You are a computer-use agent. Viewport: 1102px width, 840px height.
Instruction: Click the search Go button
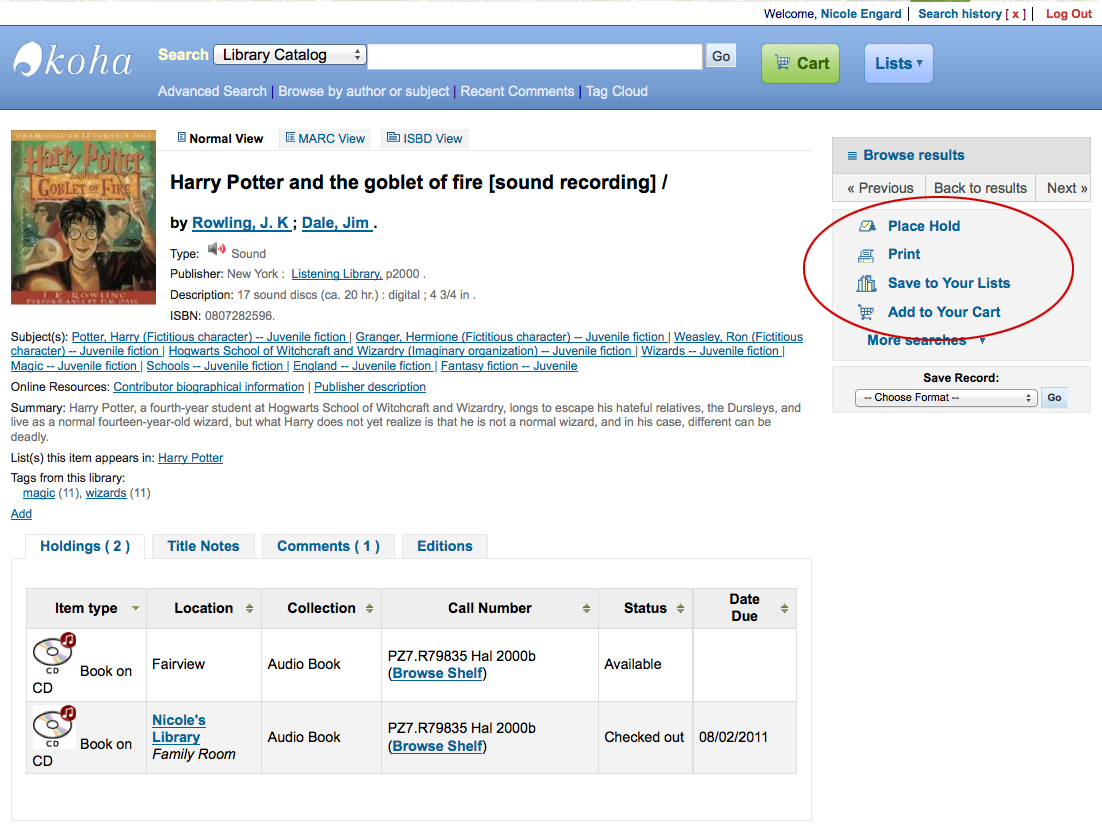point(721,56)
